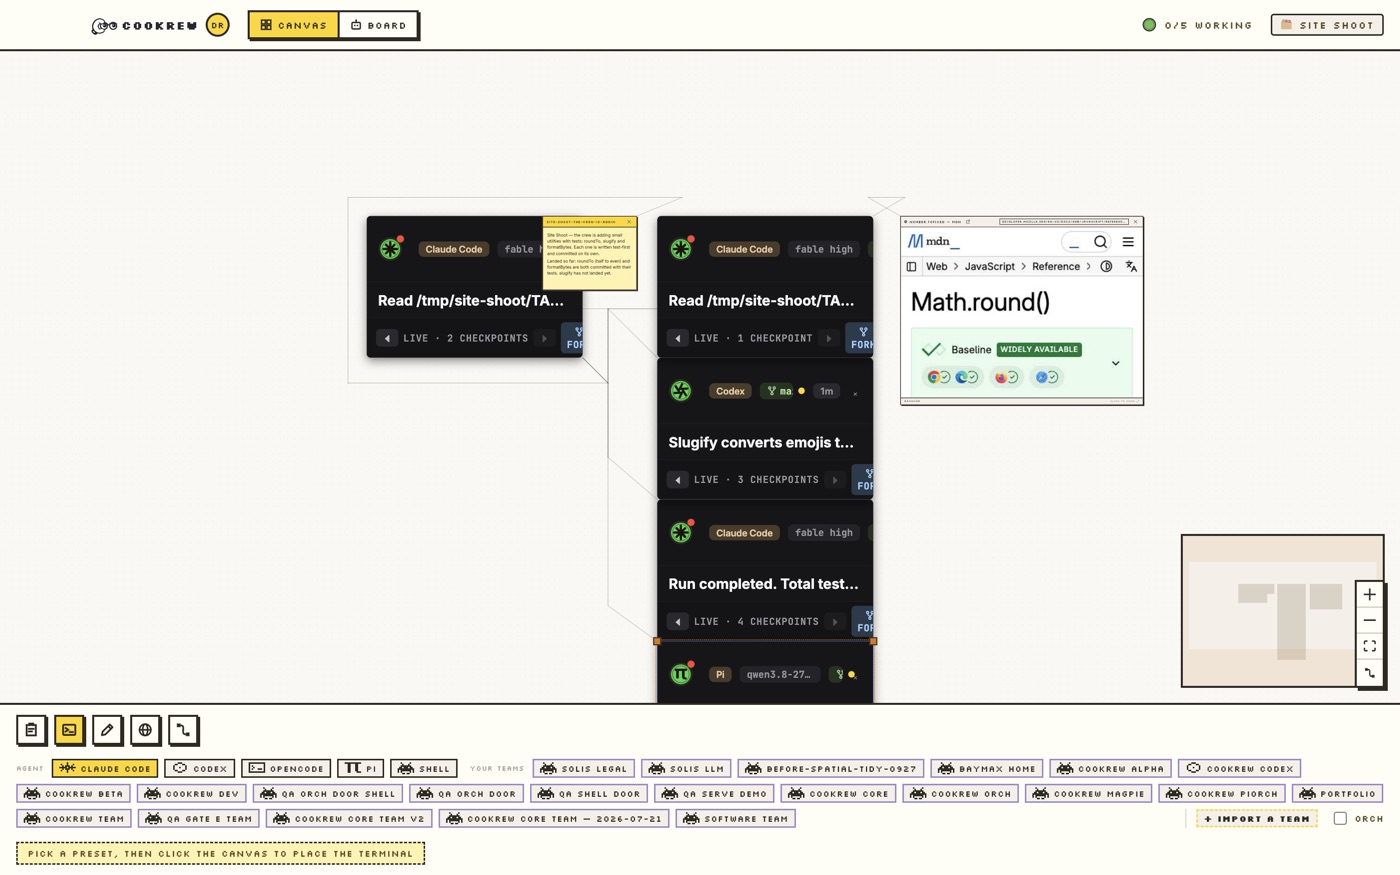The image size is (1400, 875).
Task: Select the Baymax Home team preset
Action: point(987,768)
